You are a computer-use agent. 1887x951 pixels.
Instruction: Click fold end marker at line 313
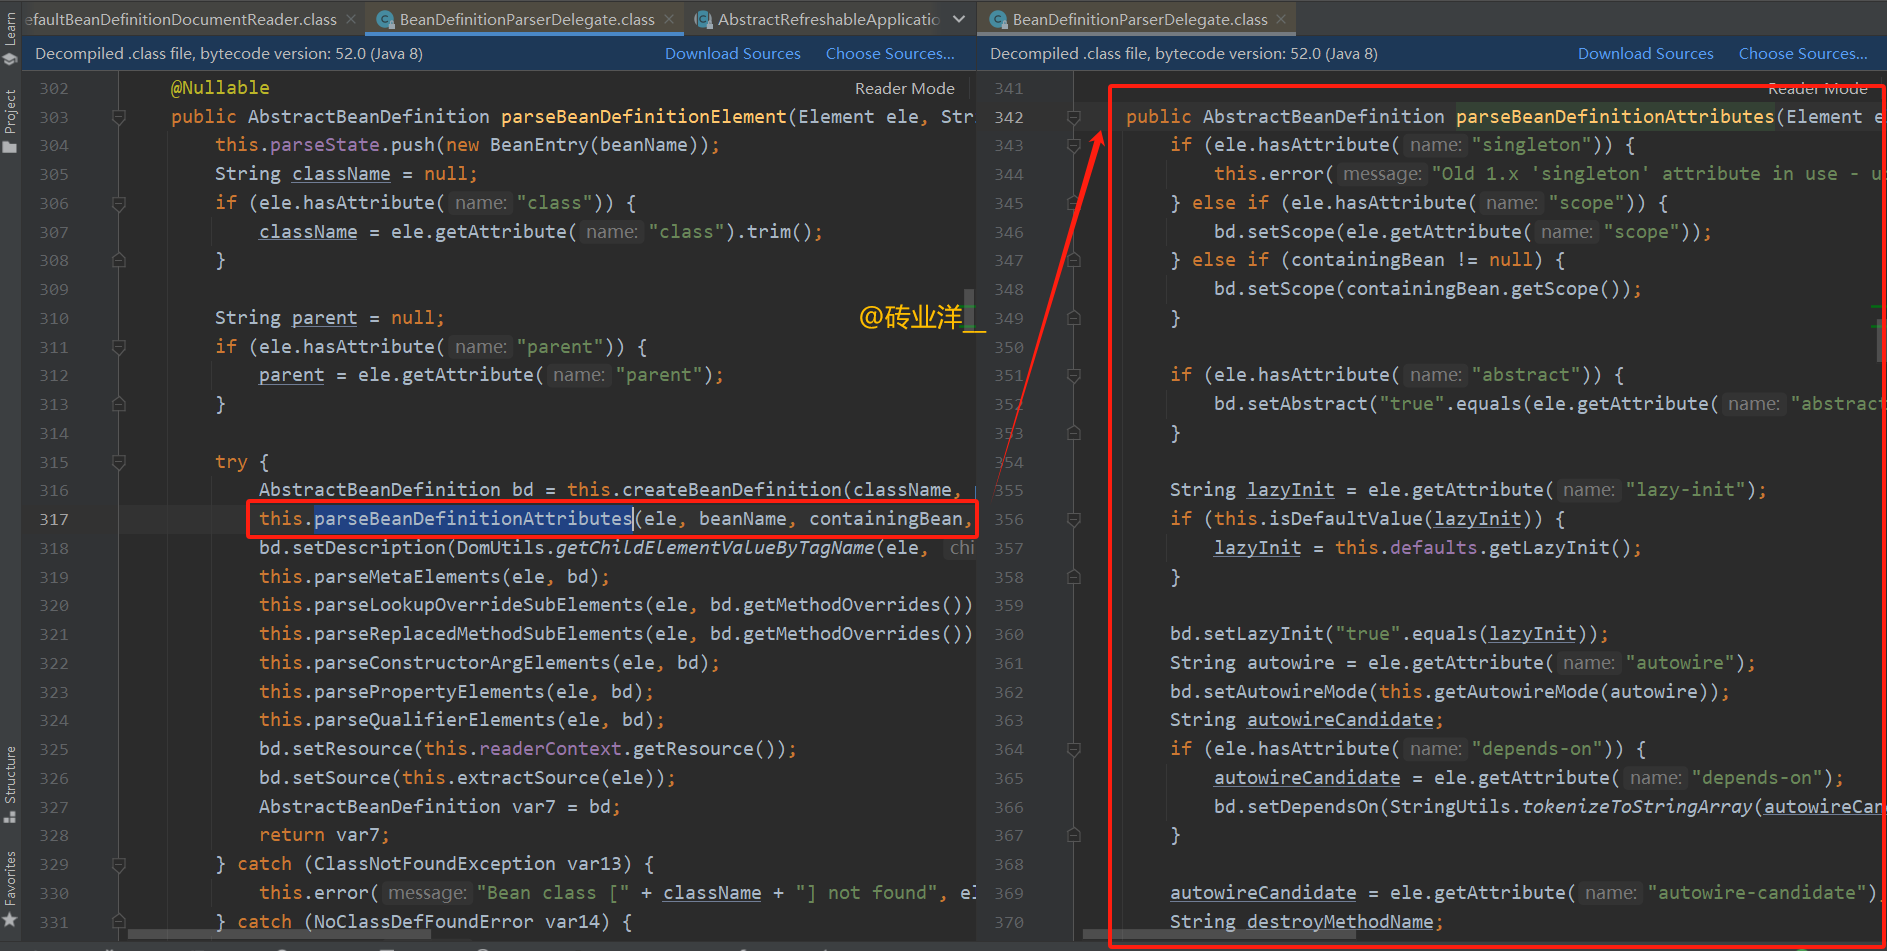[119, 405]
